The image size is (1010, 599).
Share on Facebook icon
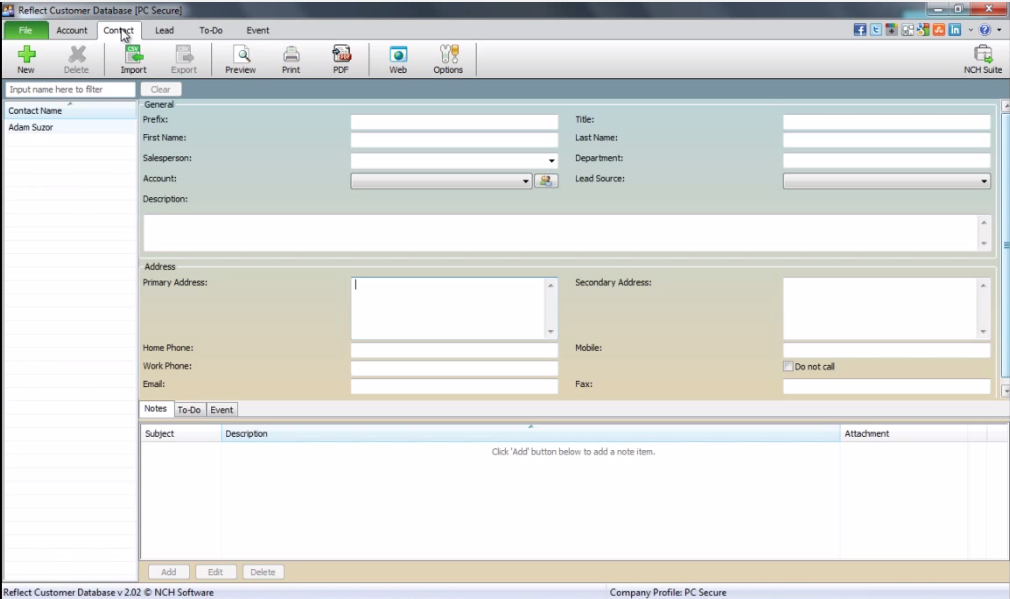[860, 30]
